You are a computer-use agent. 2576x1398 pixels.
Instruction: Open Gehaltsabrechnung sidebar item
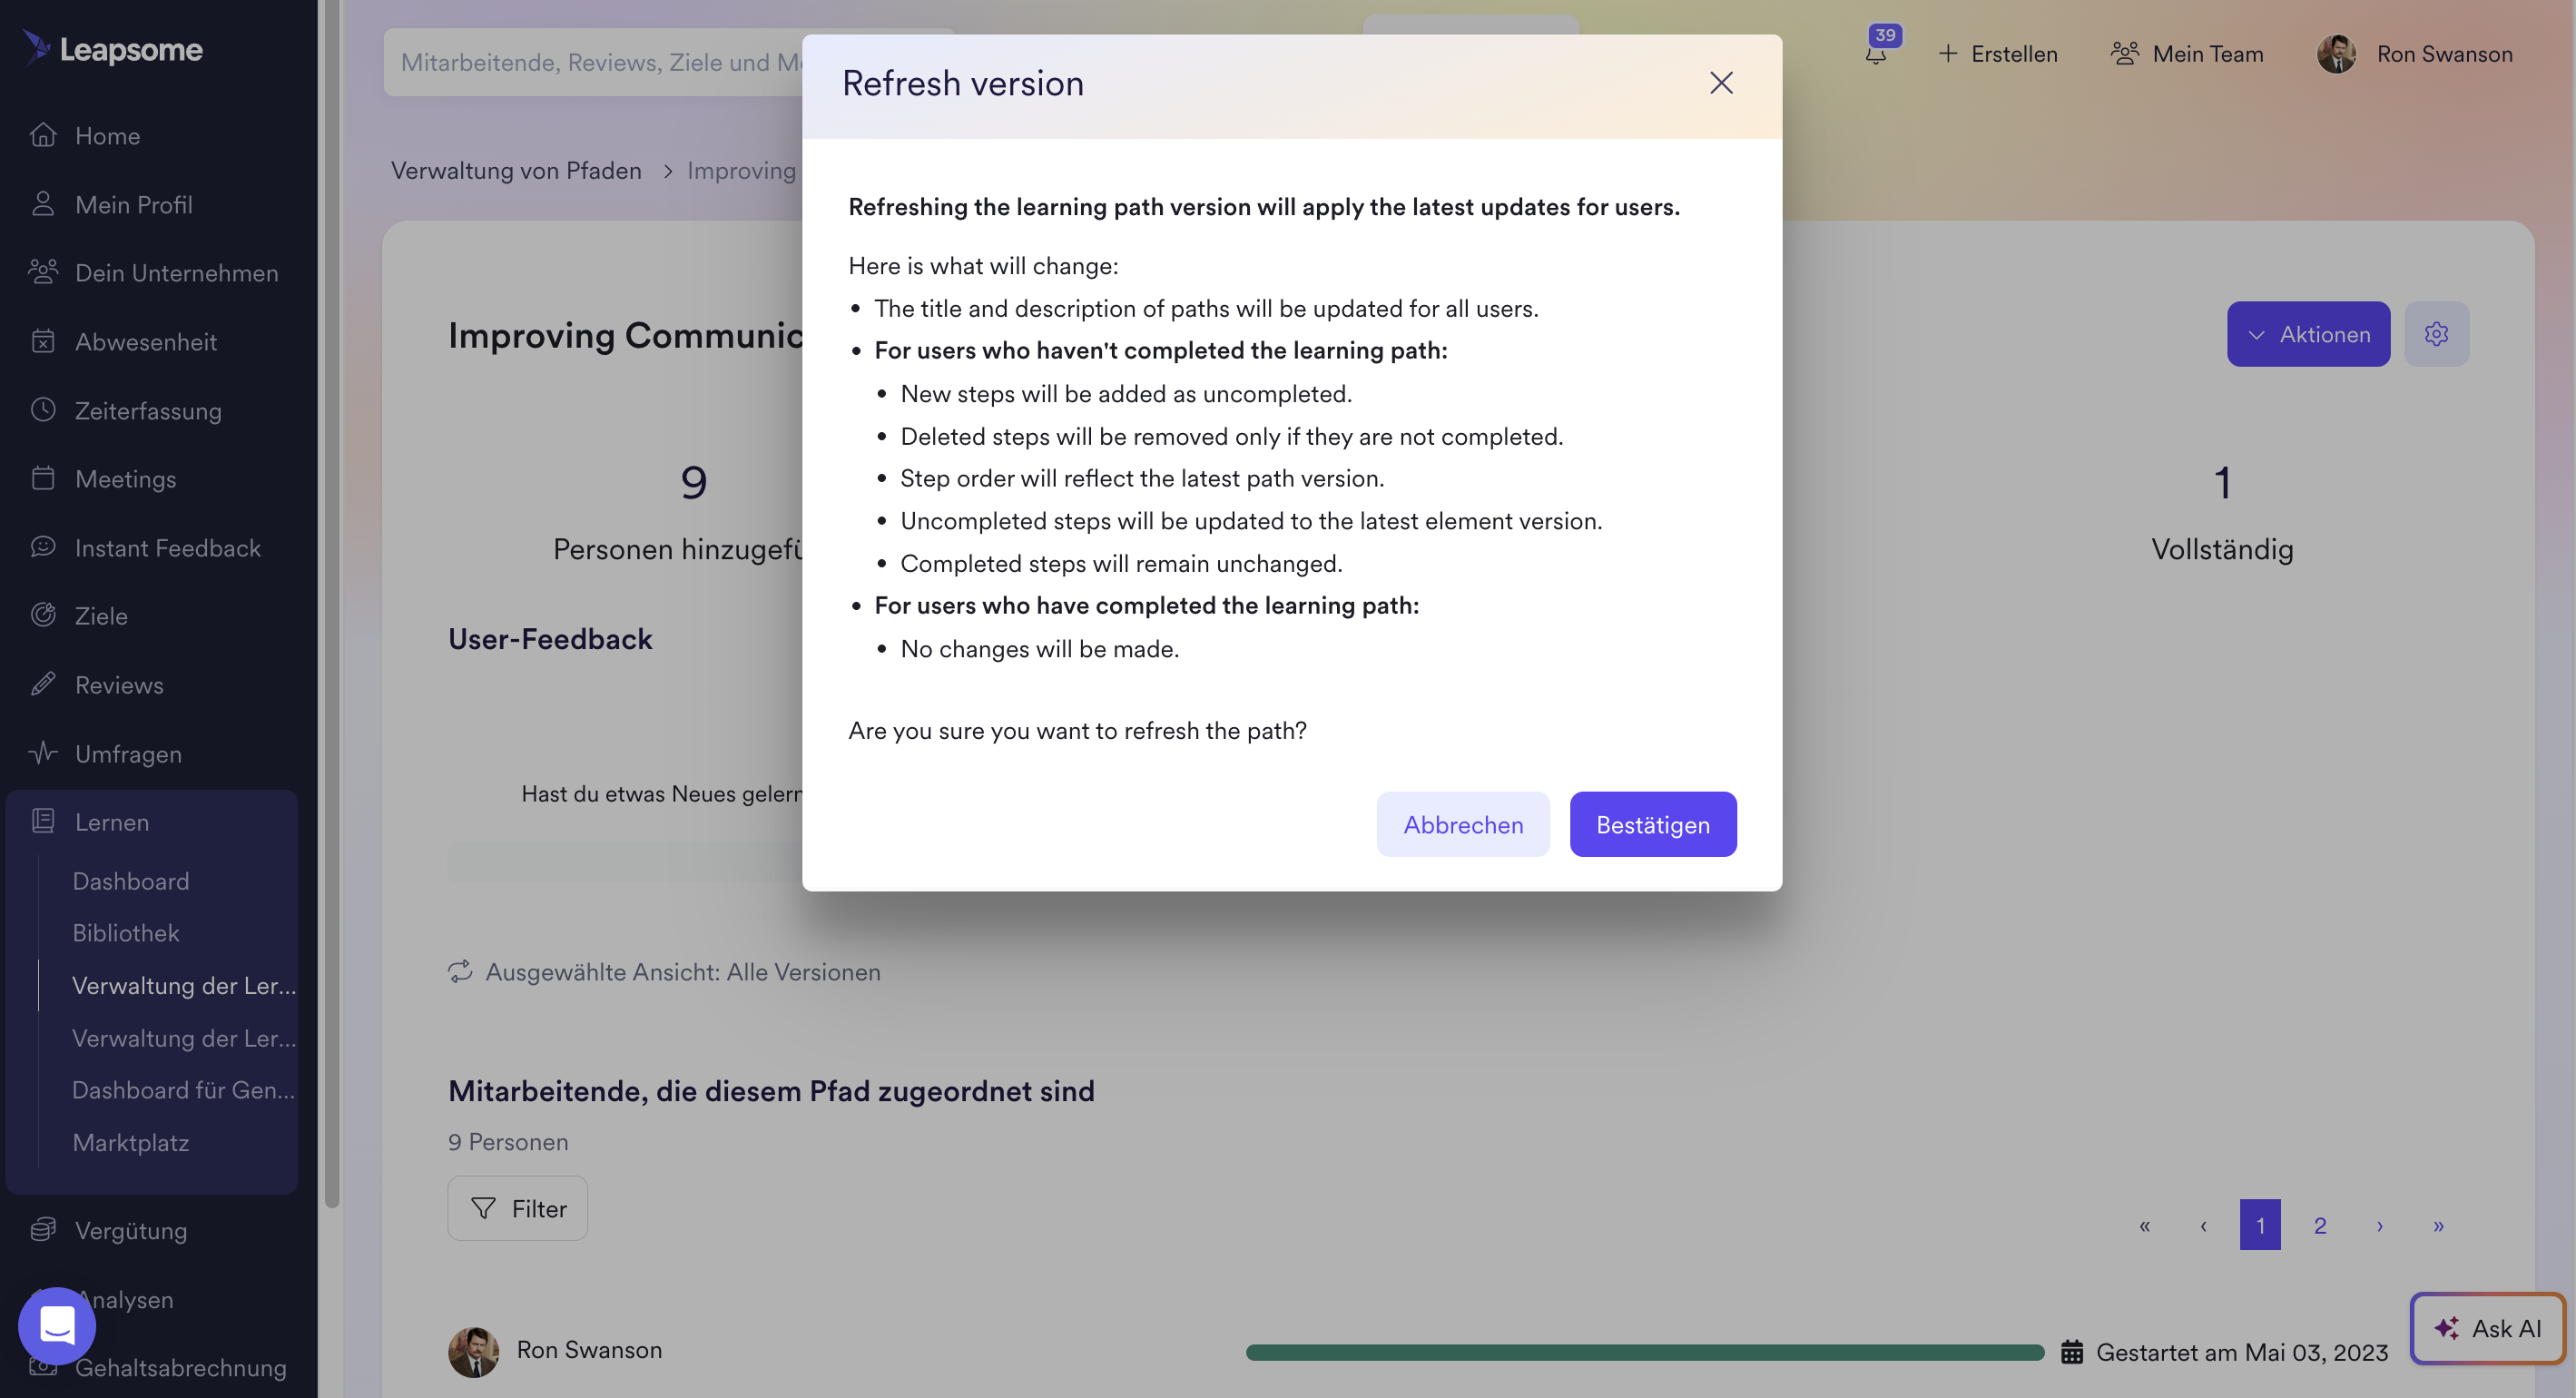point(180,1367)
